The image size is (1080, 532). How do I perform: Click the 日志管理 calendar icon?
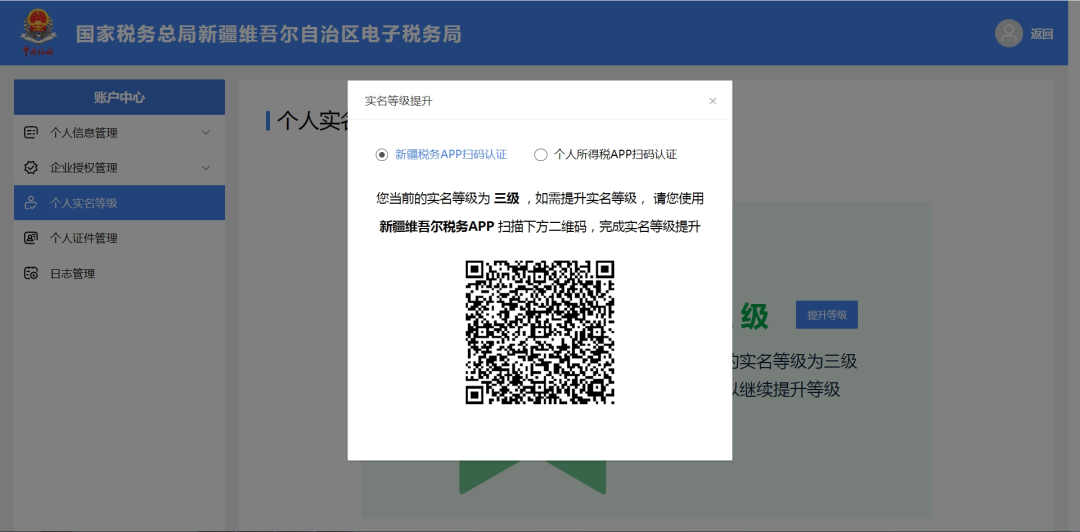pyautogui.click(x=31, y=273)
